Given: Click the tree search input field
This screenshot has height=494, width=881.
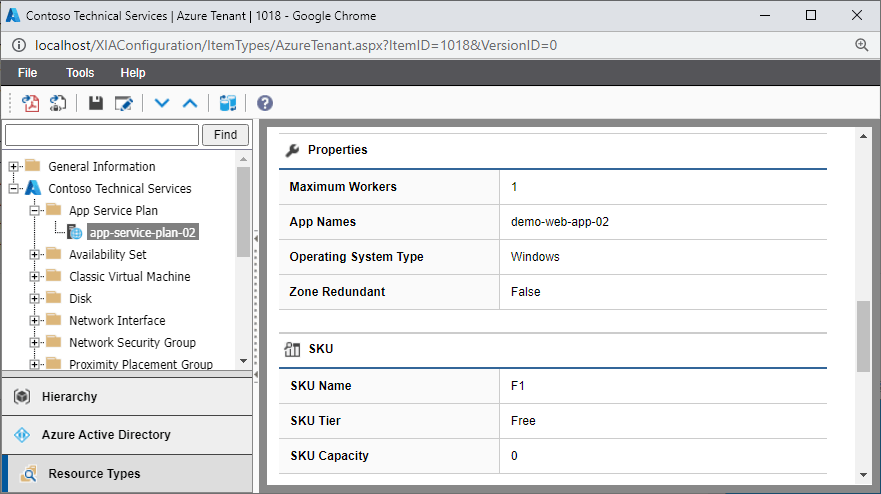Looking at the screenshot, I should point(102,135).
